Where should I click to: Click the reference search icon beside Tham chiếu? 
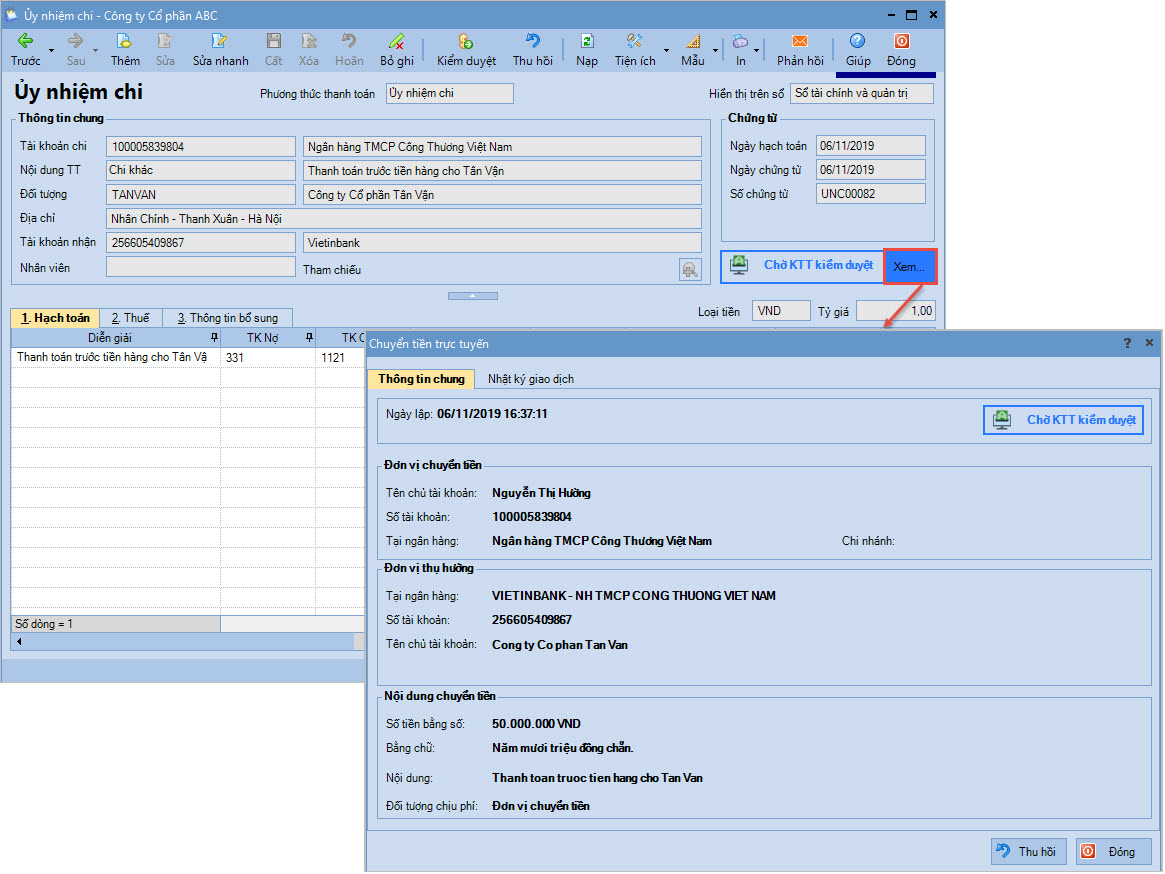pyautogui.click(x=689, y=269)
